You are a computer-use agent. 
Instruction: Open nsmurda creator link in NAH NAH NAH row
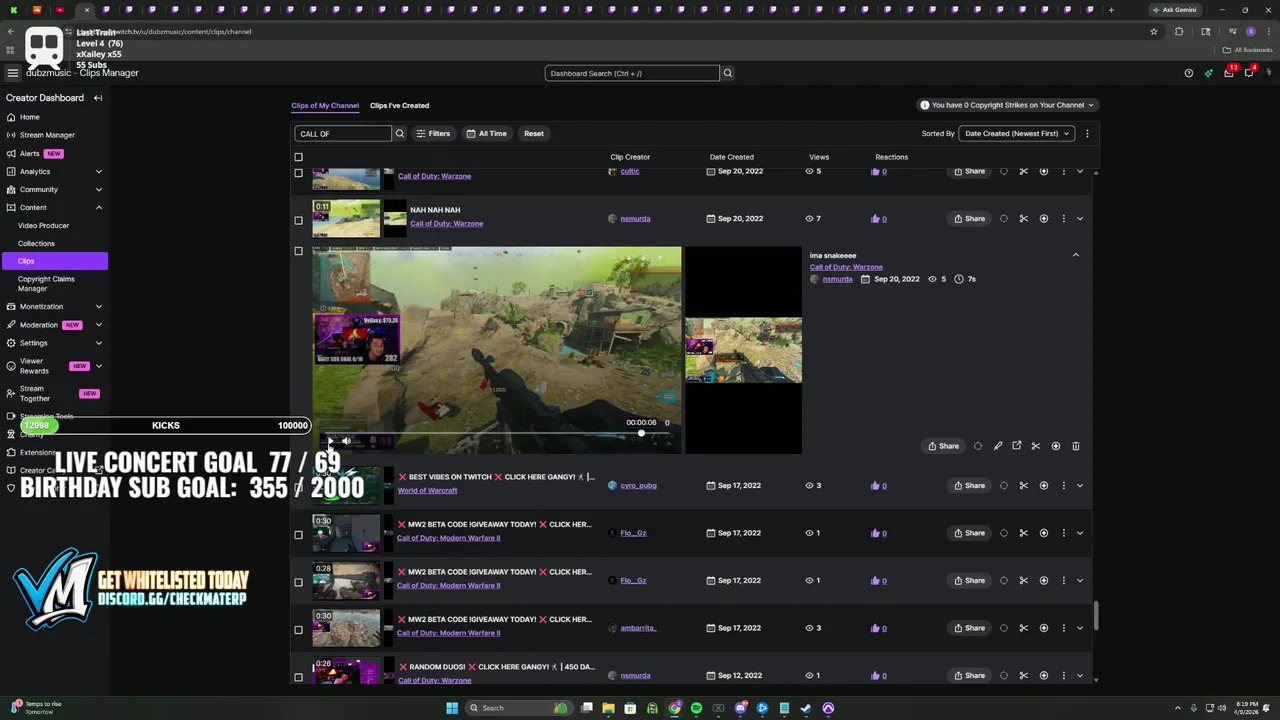click(x=635, y=219)
